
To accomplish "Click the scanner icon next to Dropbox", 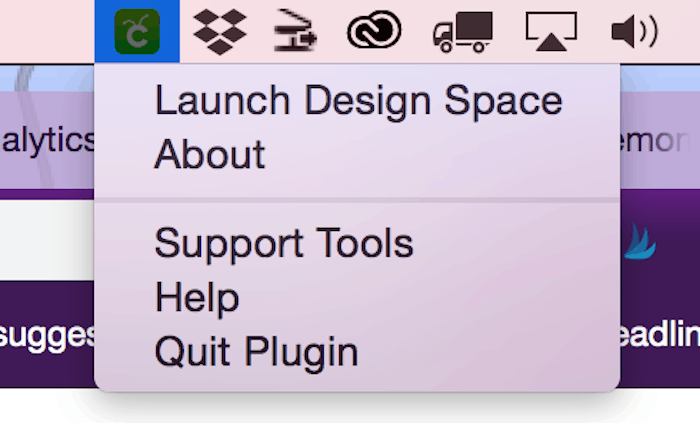I will coord(295,31).
